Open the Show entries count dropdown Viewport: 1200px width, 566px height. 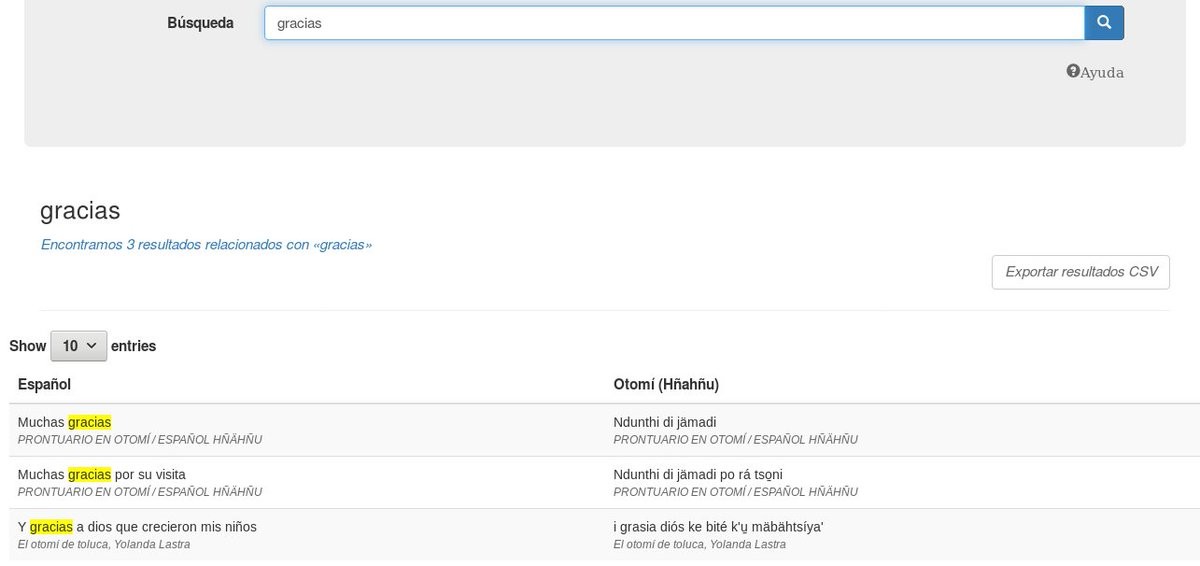(x=78, y=346)
